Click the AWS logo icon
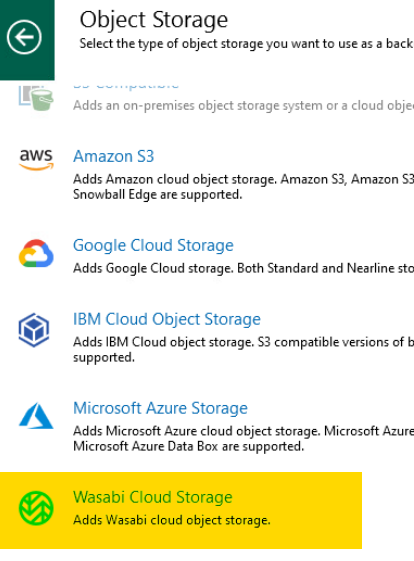The image size is (414, 561). pyautogui.click(x=36, y=160)
